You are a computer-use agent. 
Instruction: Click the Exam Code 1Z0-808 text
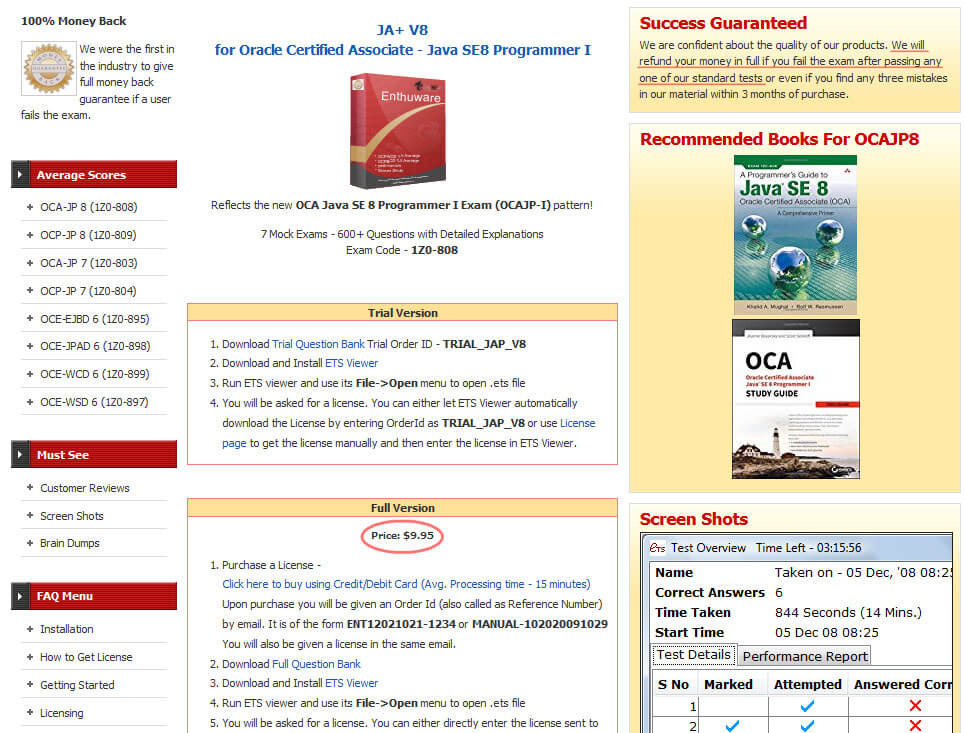pos(402,250)
